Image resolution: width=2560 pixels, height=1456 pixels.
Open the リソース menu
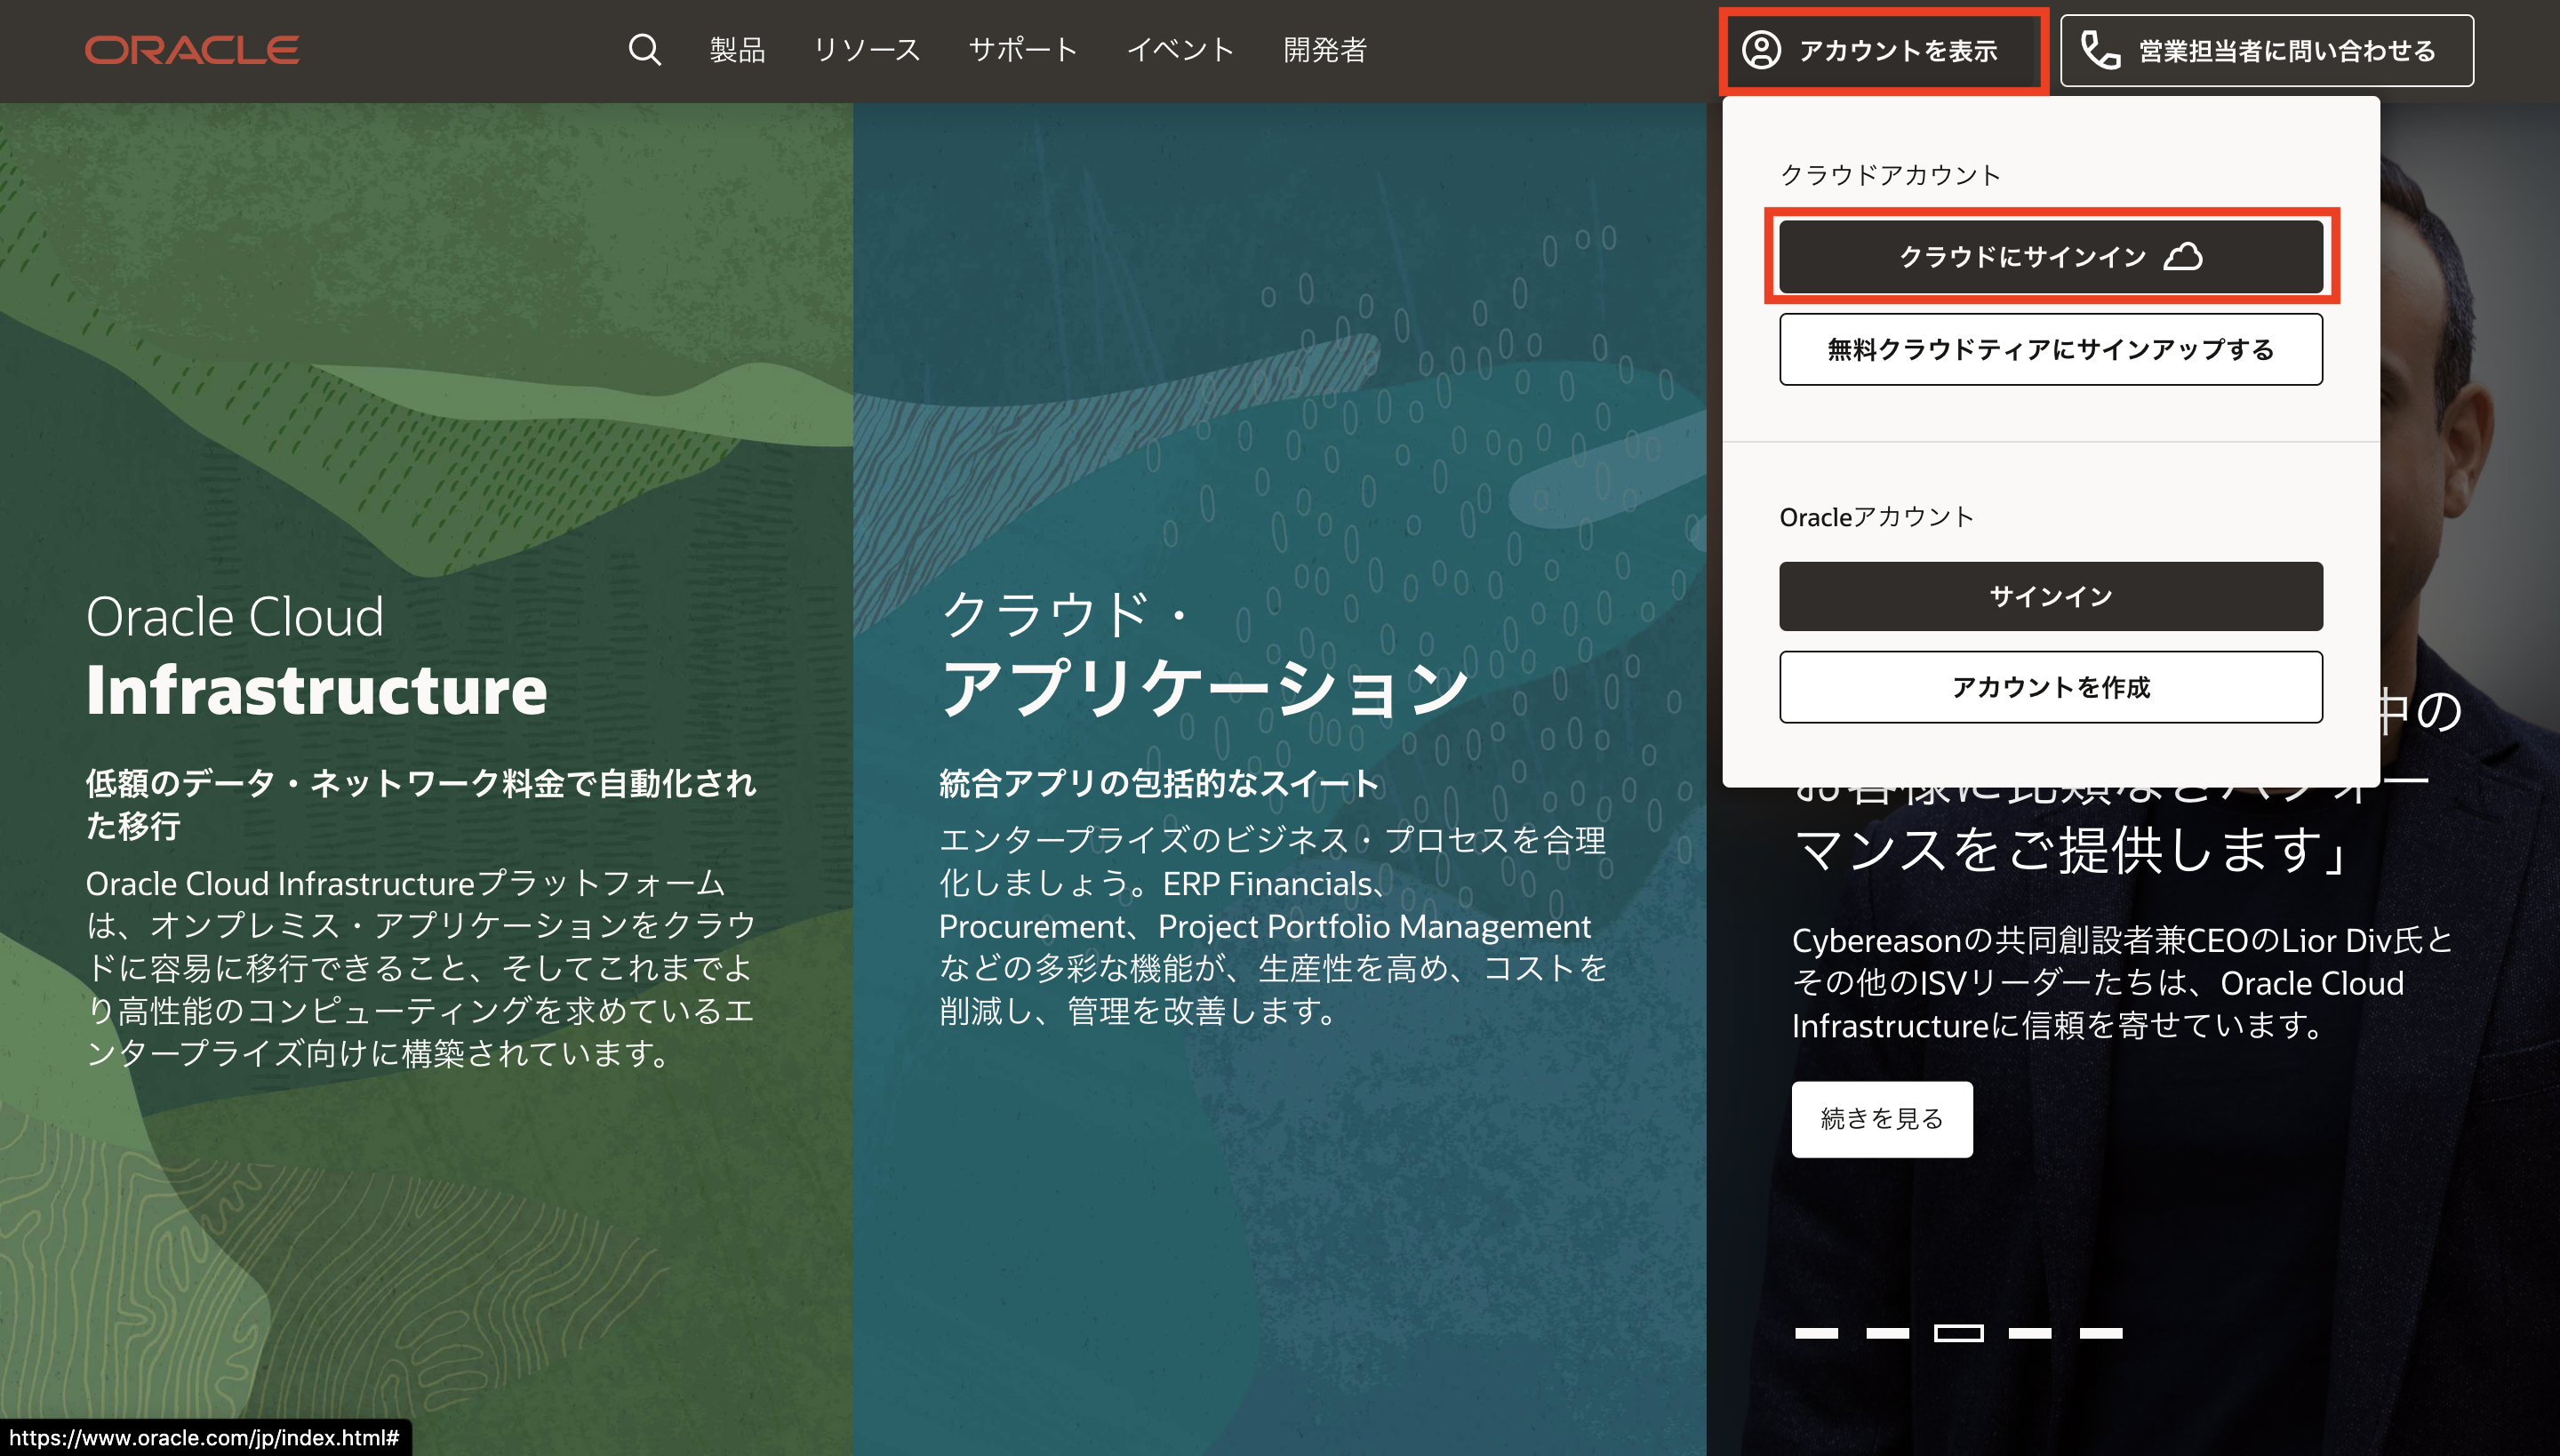point(866,50)
